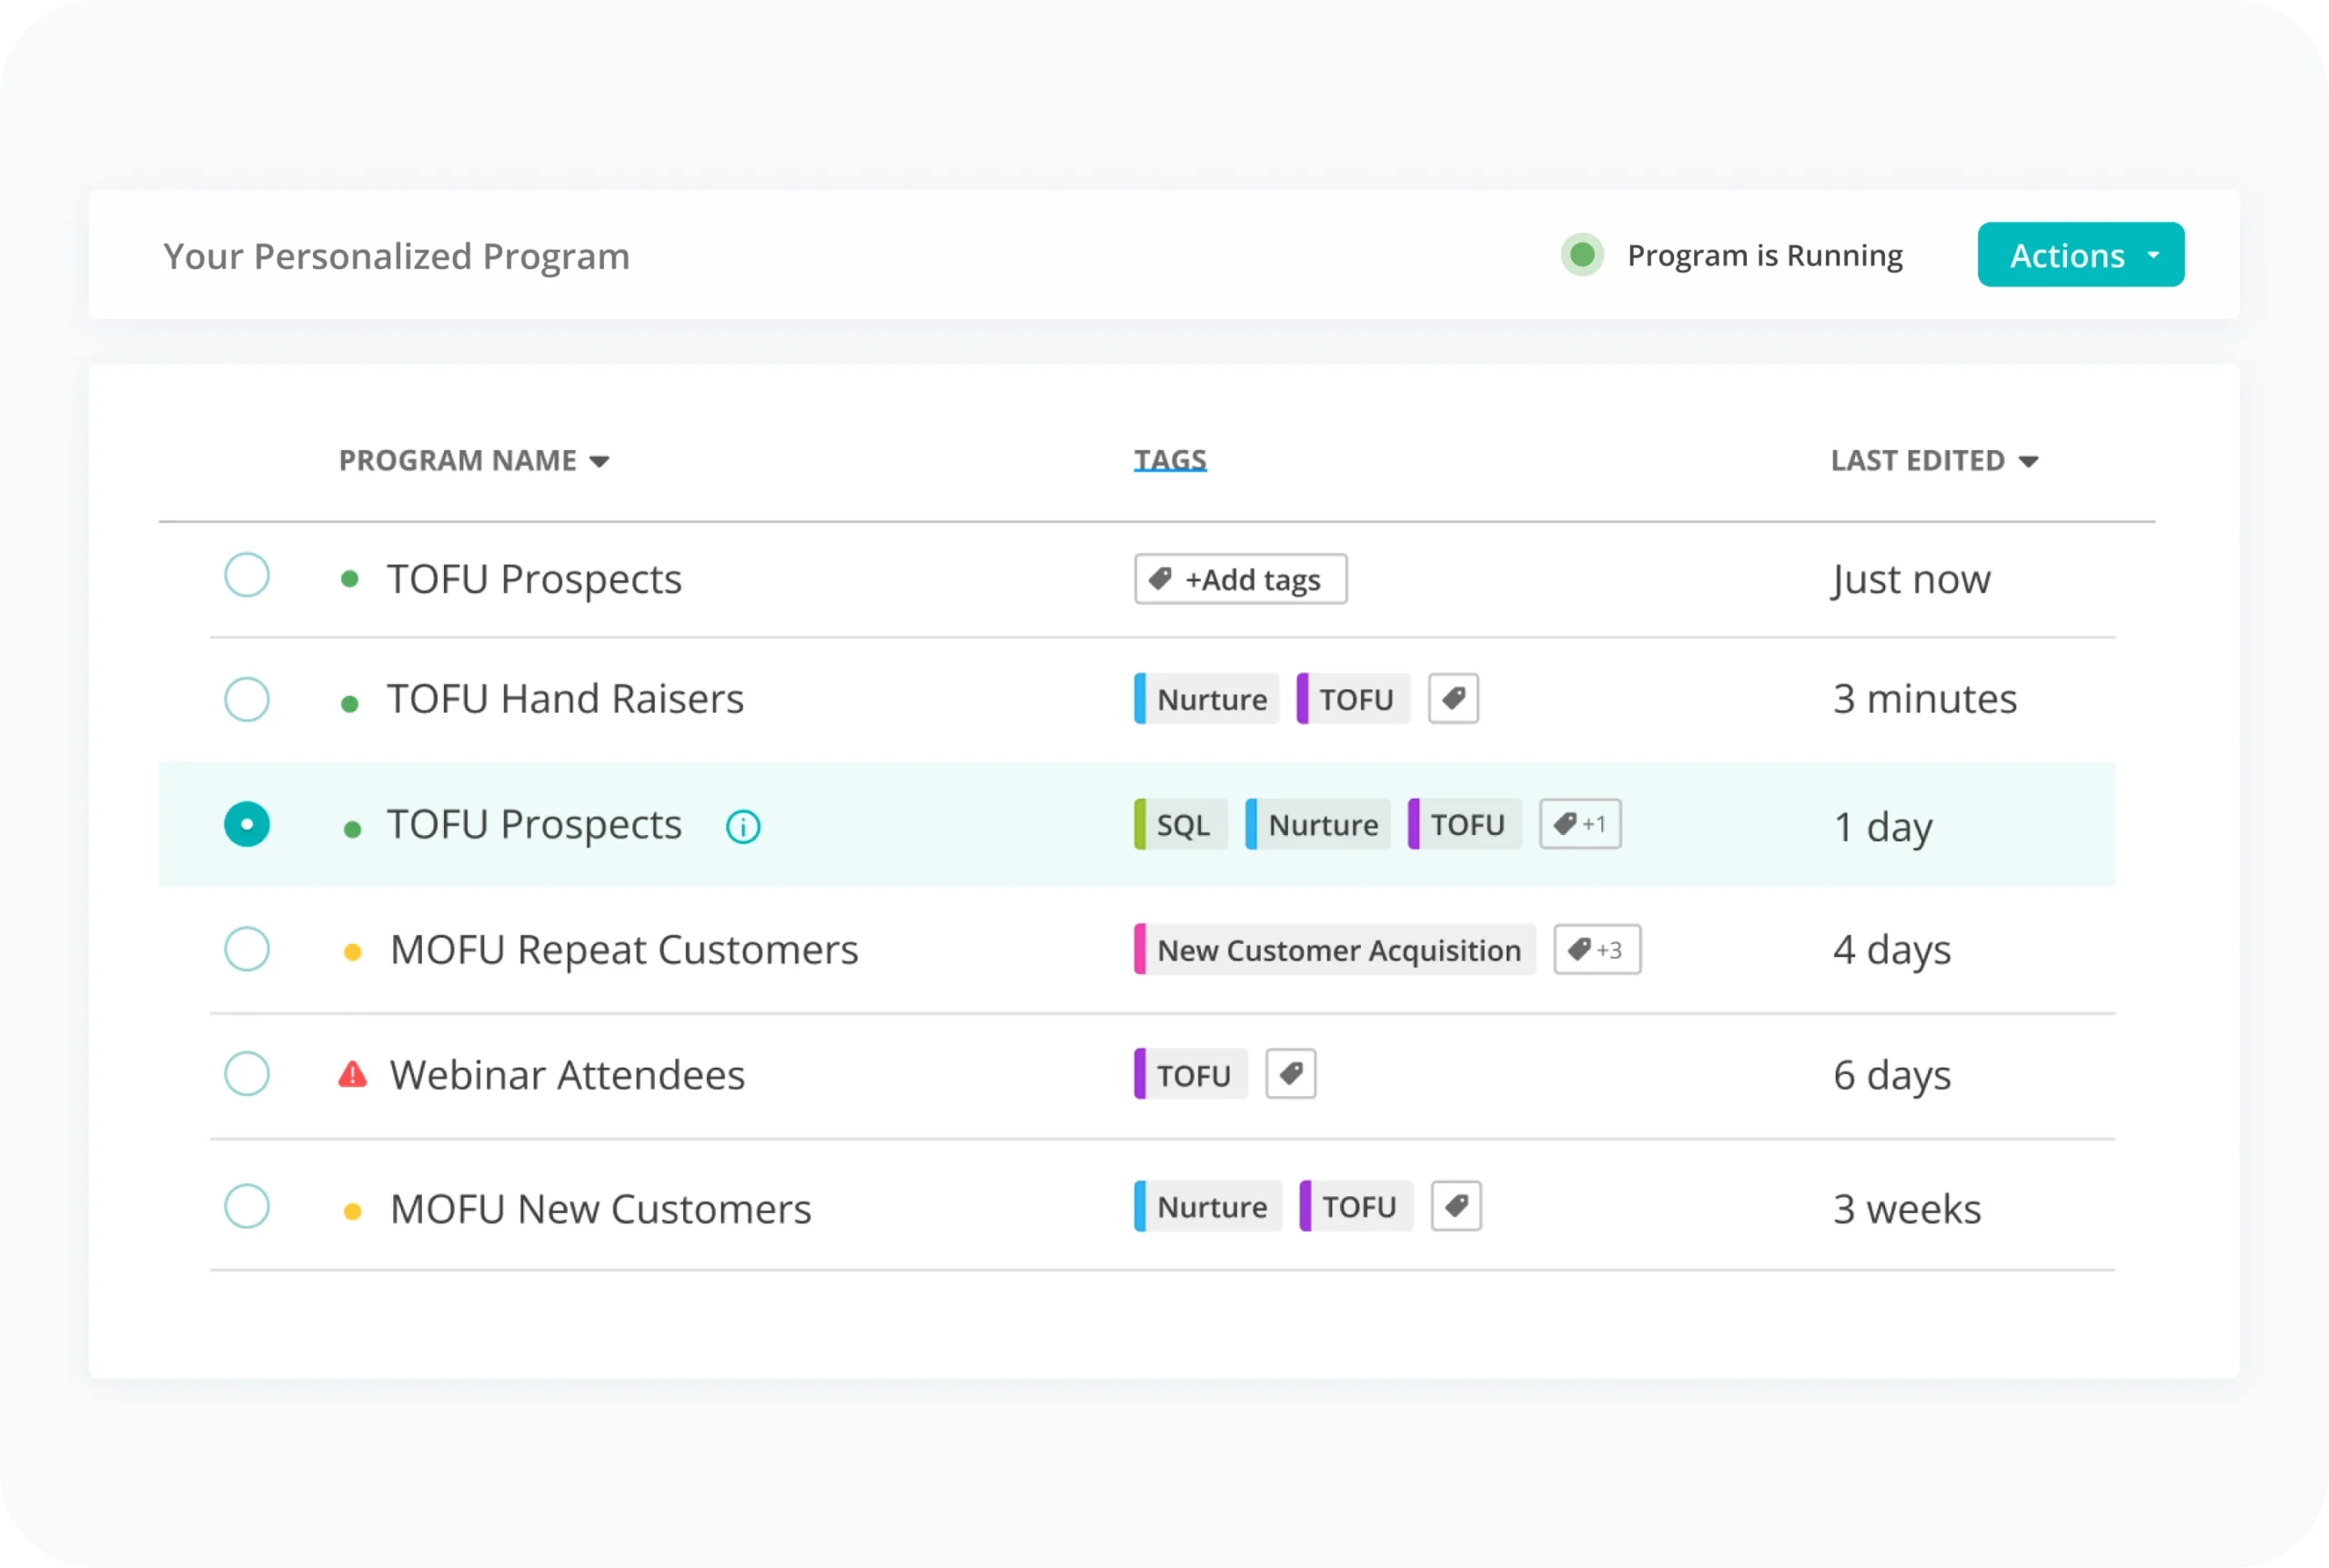The height and width of the screenshot is (1568, 2329).
Task: Deselect the checked TOFU Prospects radio button
Action: click(x=247, y=824)
